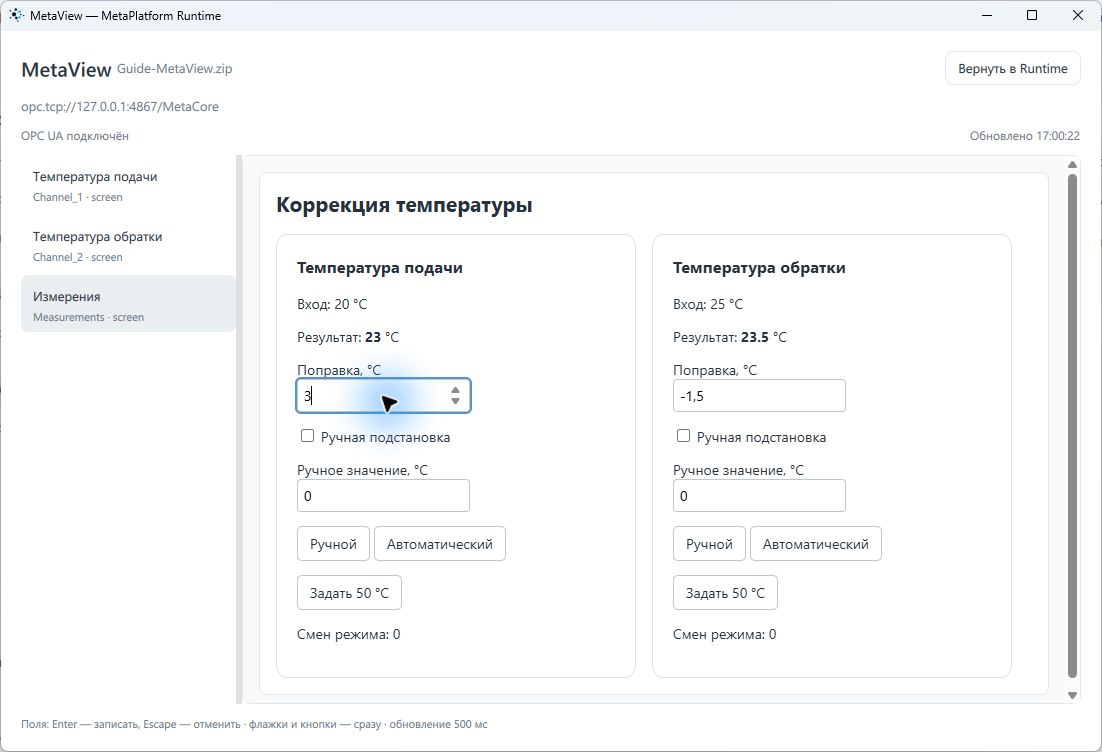The height and width of the screenshot is (752, 1102).
Task: Click Ручной button in Температура подачи card
Action: [x=333, y=543]
